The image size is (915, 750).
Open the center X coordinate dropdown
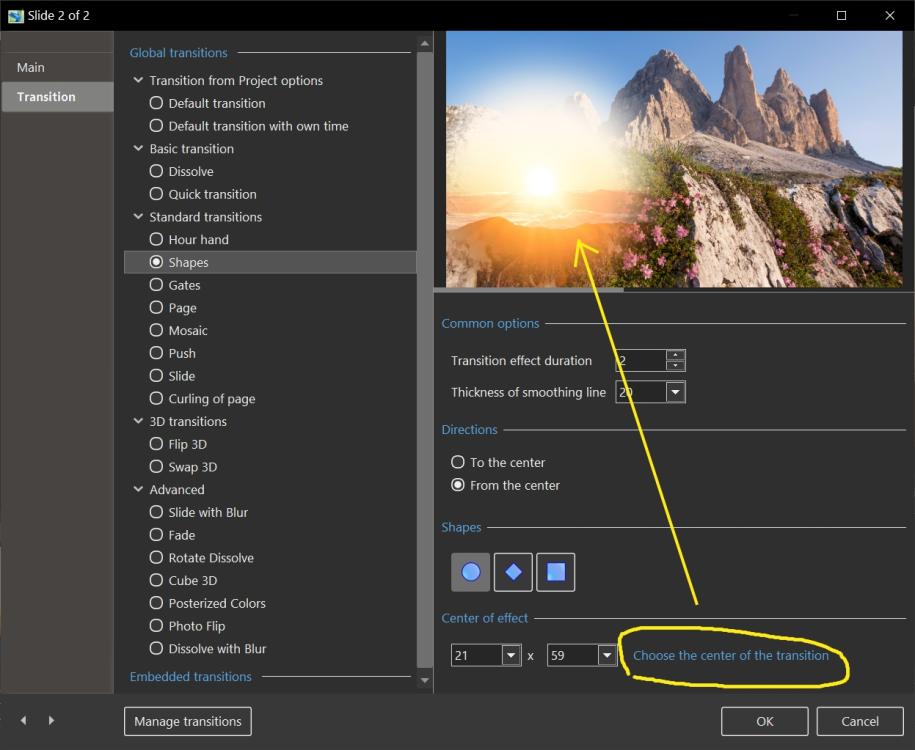(511, 656)
